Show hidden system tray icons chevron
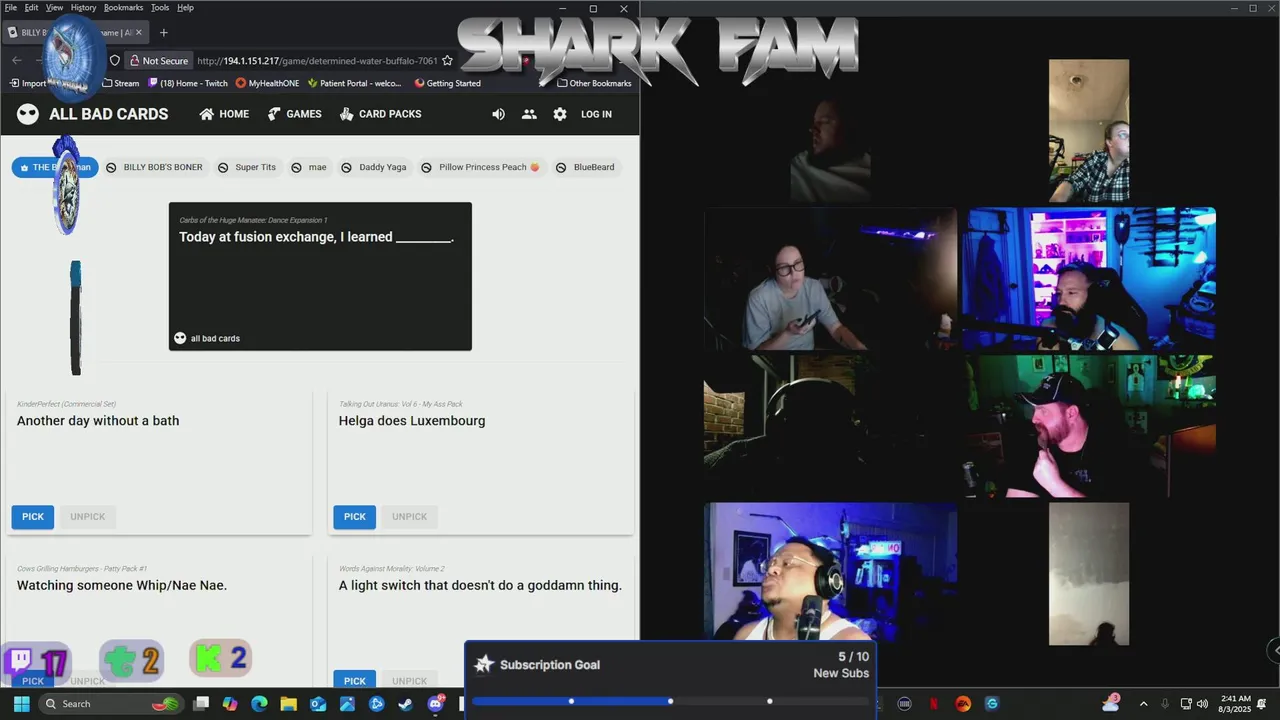This screenshot has width=1280, height=720. 1143,704
